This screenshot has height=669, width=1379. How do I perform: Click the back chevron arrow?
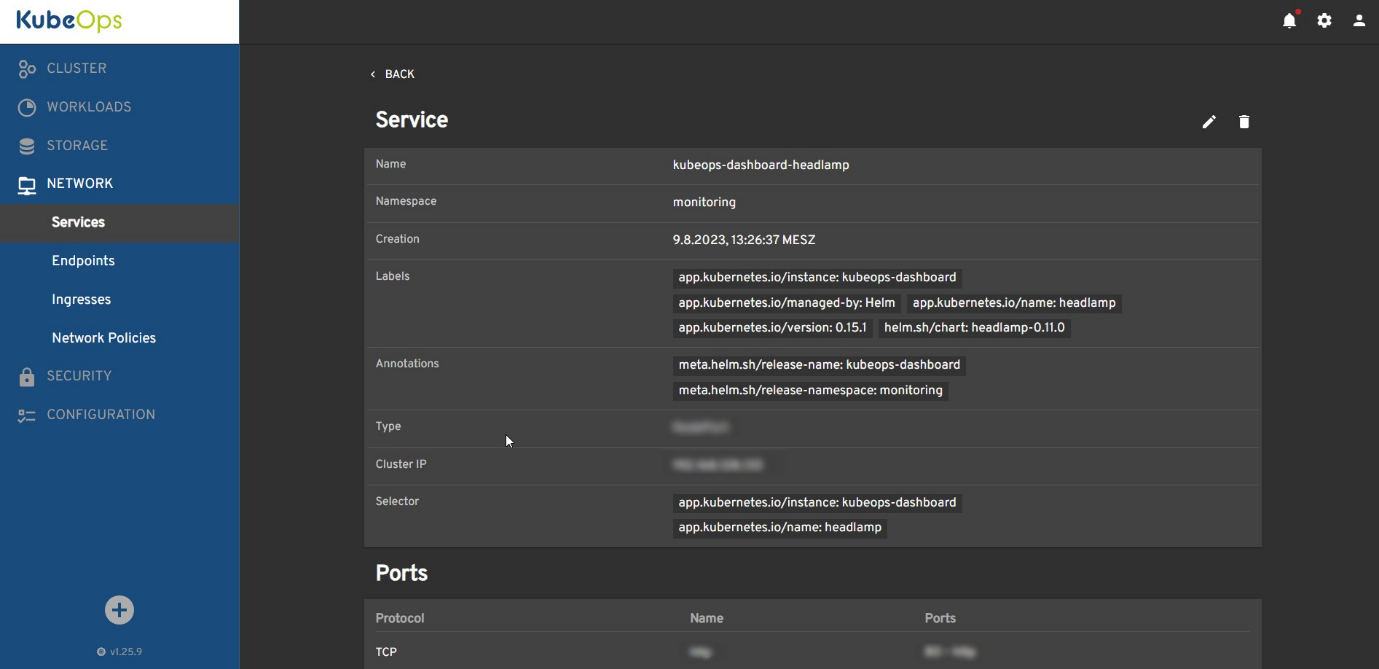373,75
